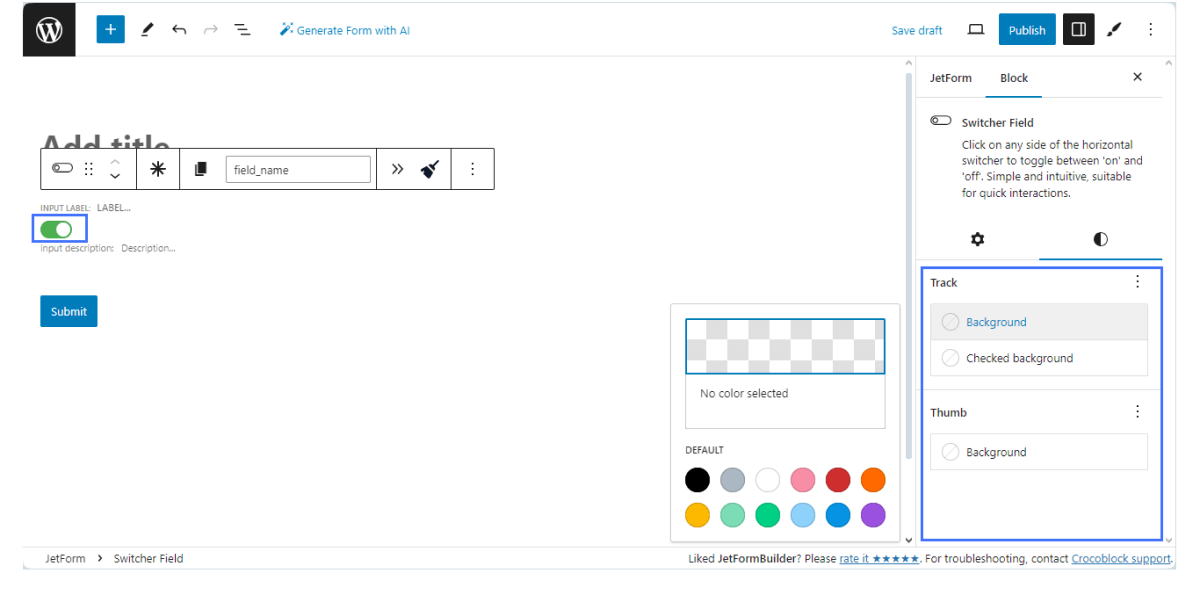Click the undo arrow icon
1200x594 pixels.
tap(179, 30)
